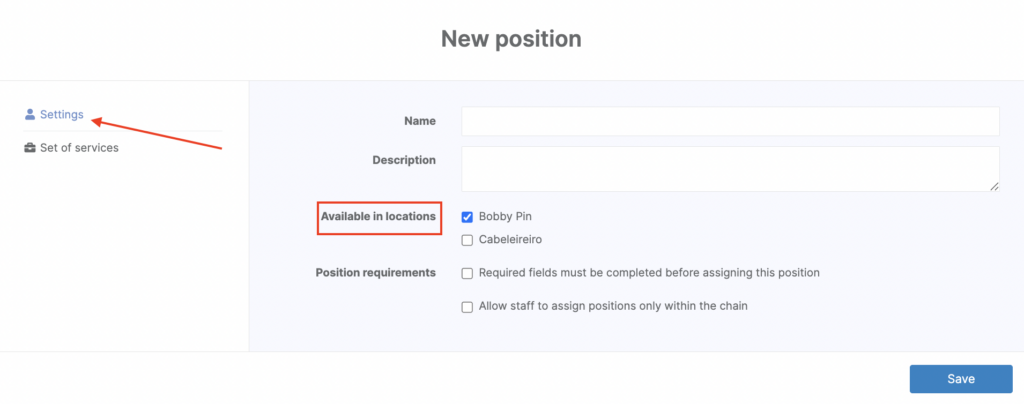Image resolution: width=1024 pixels, height=404 pixels.
Task: Click the Available in locations label
Action: click(x=378, y=216)
